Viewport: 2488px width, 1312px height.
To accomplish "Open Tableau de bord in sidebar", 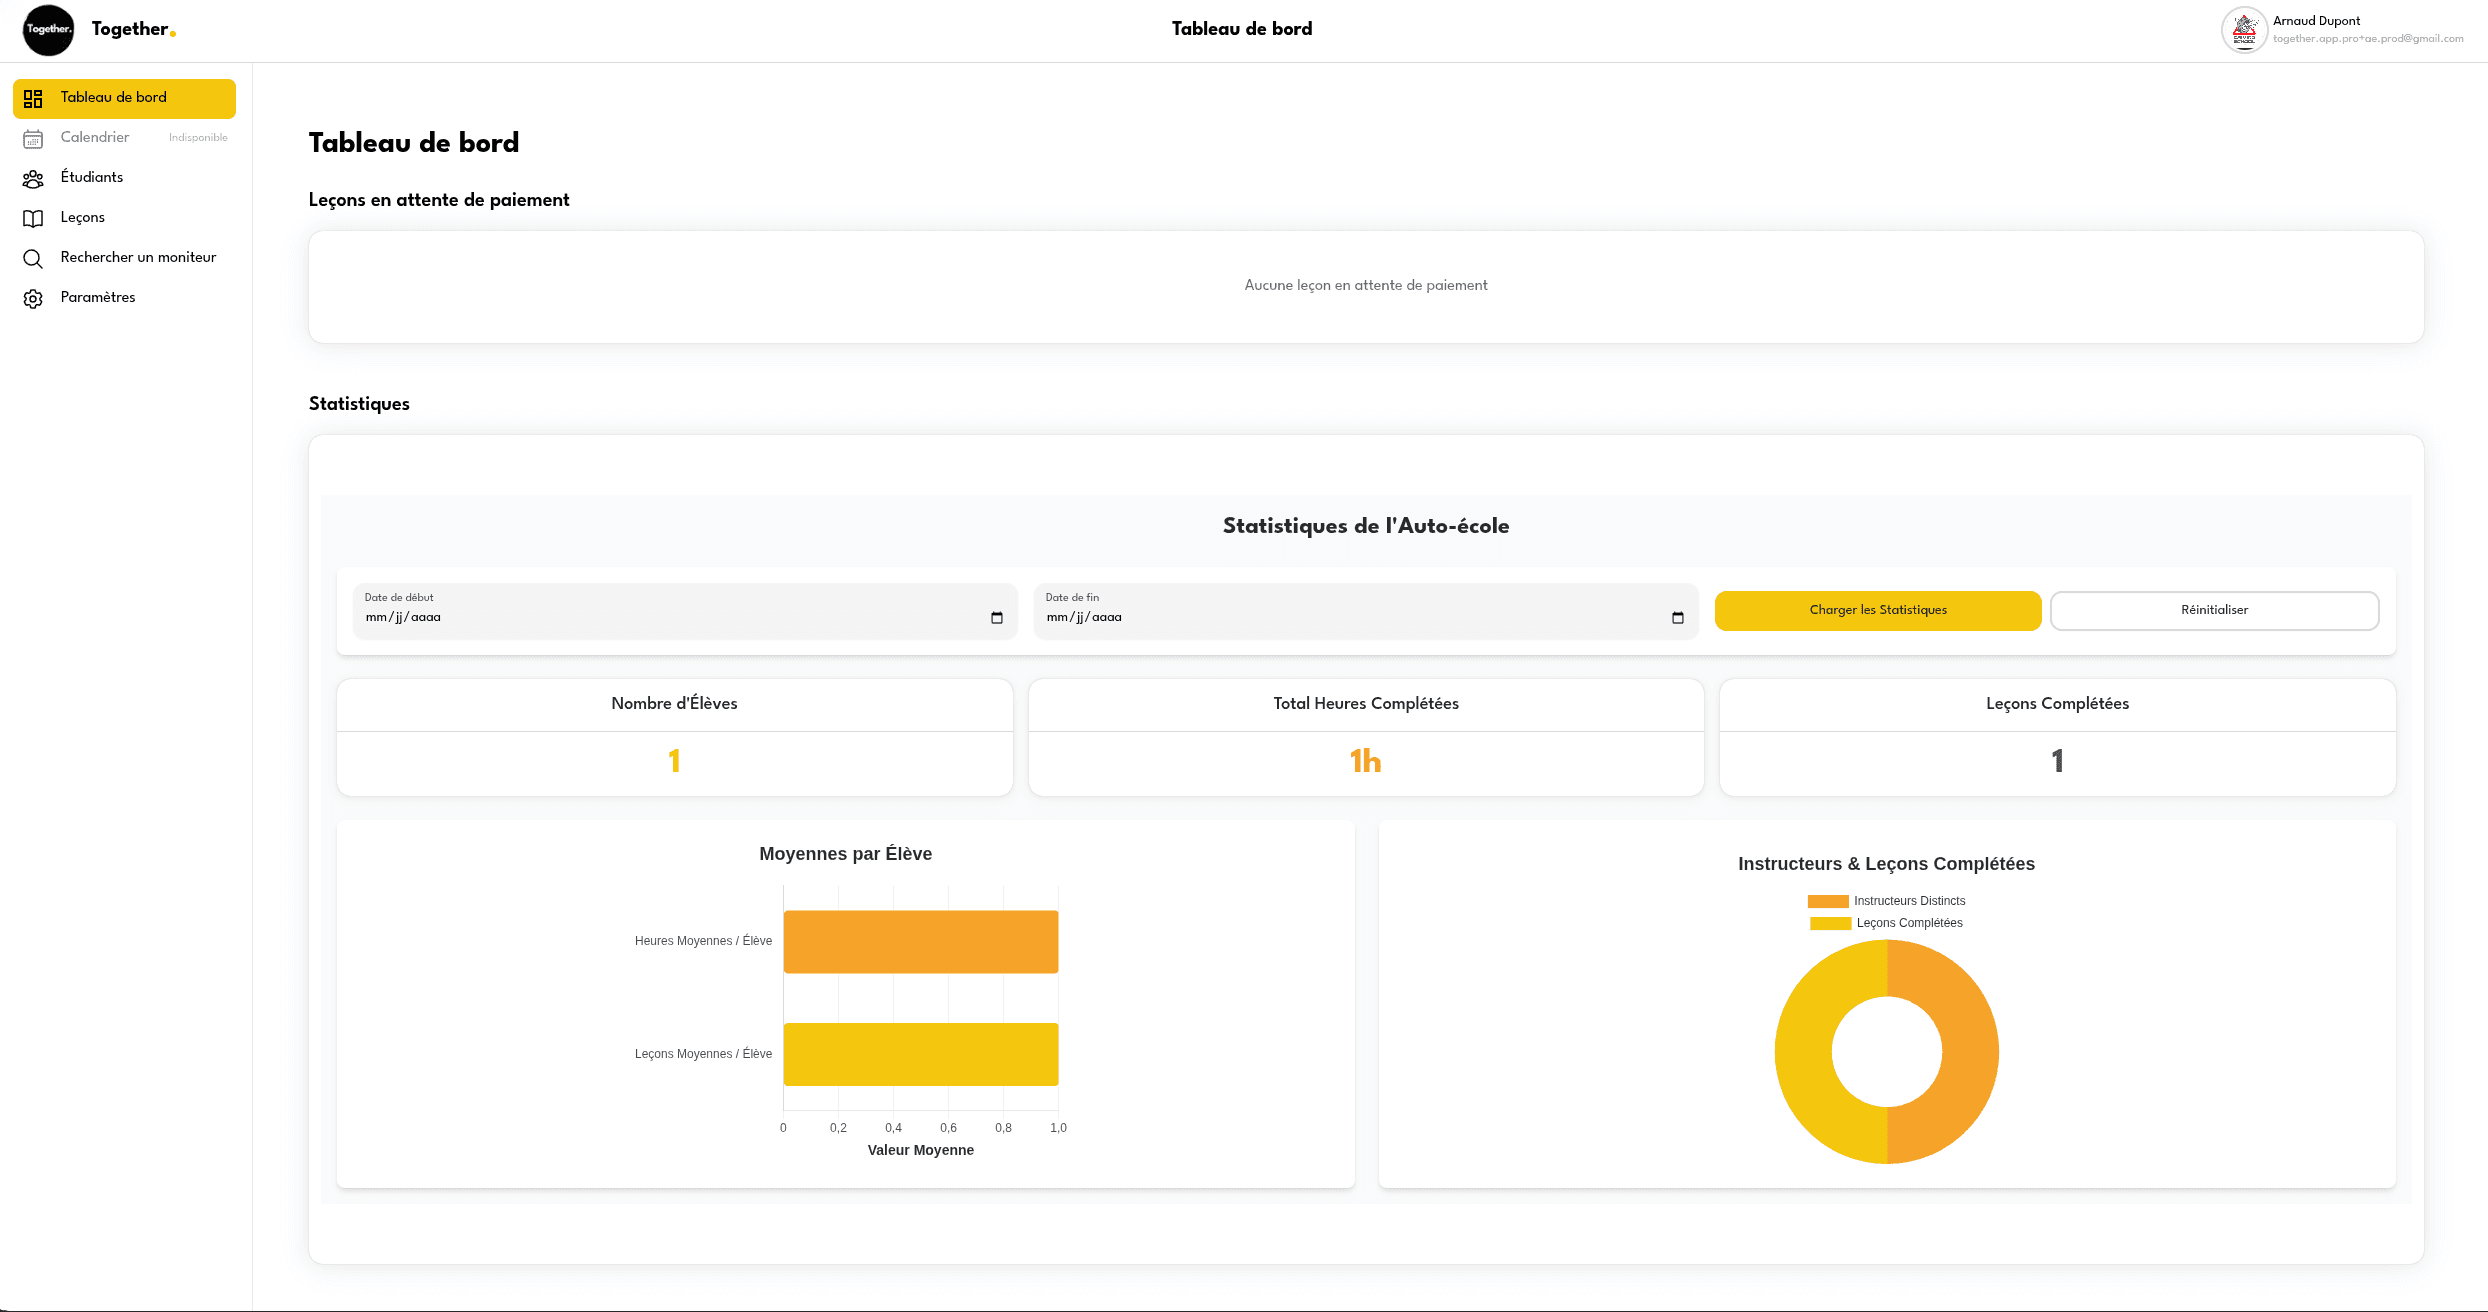I will (x=124, y=98).
